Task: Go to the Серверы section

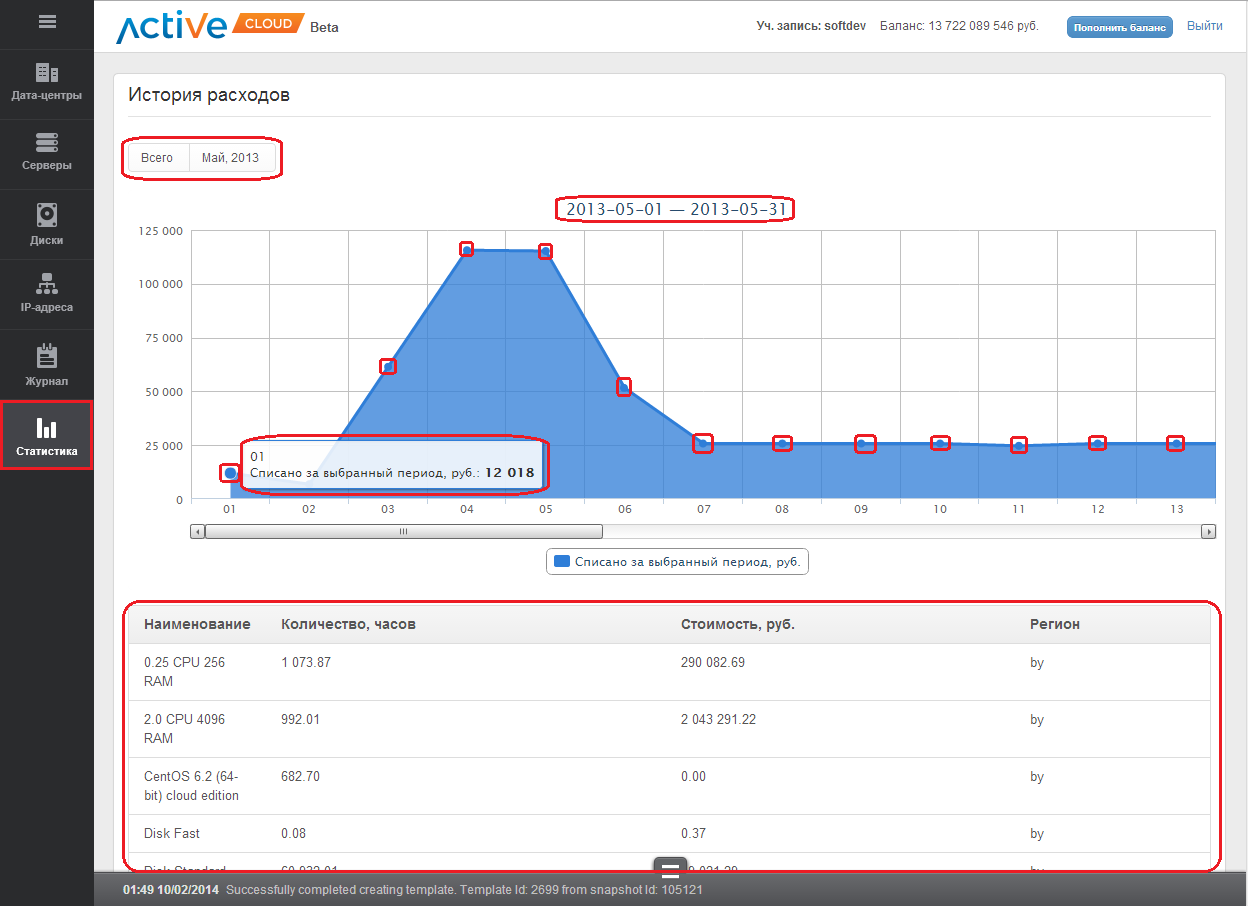Action: pos(47,153)
